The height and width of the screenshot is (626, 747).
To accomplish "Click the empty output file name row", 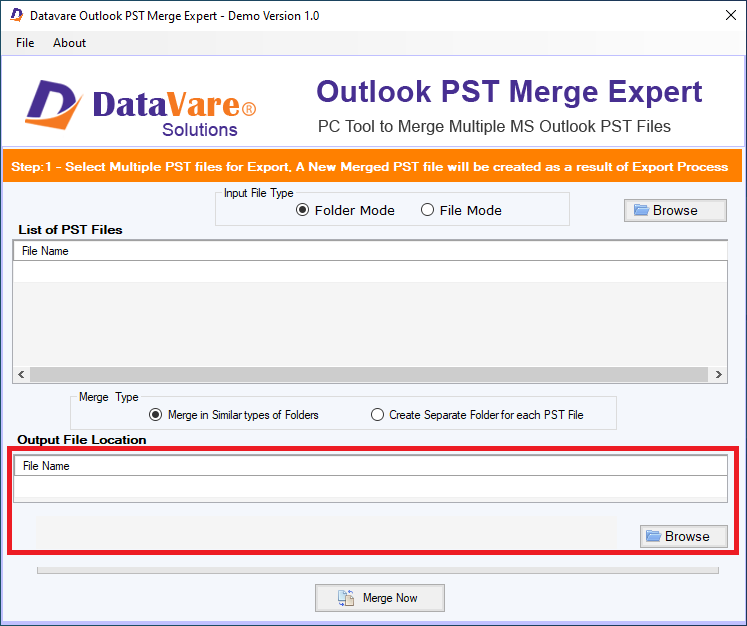I will 371,486.
